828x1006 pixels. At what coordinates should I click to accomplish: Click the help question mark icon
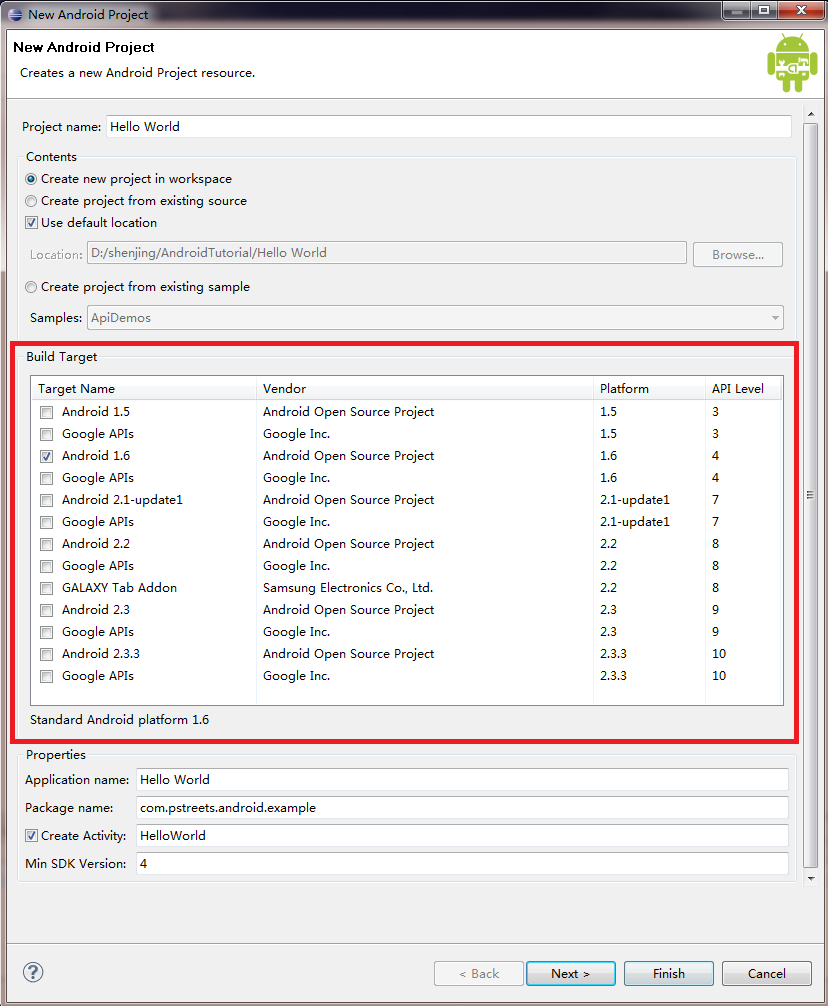(33, 972)
